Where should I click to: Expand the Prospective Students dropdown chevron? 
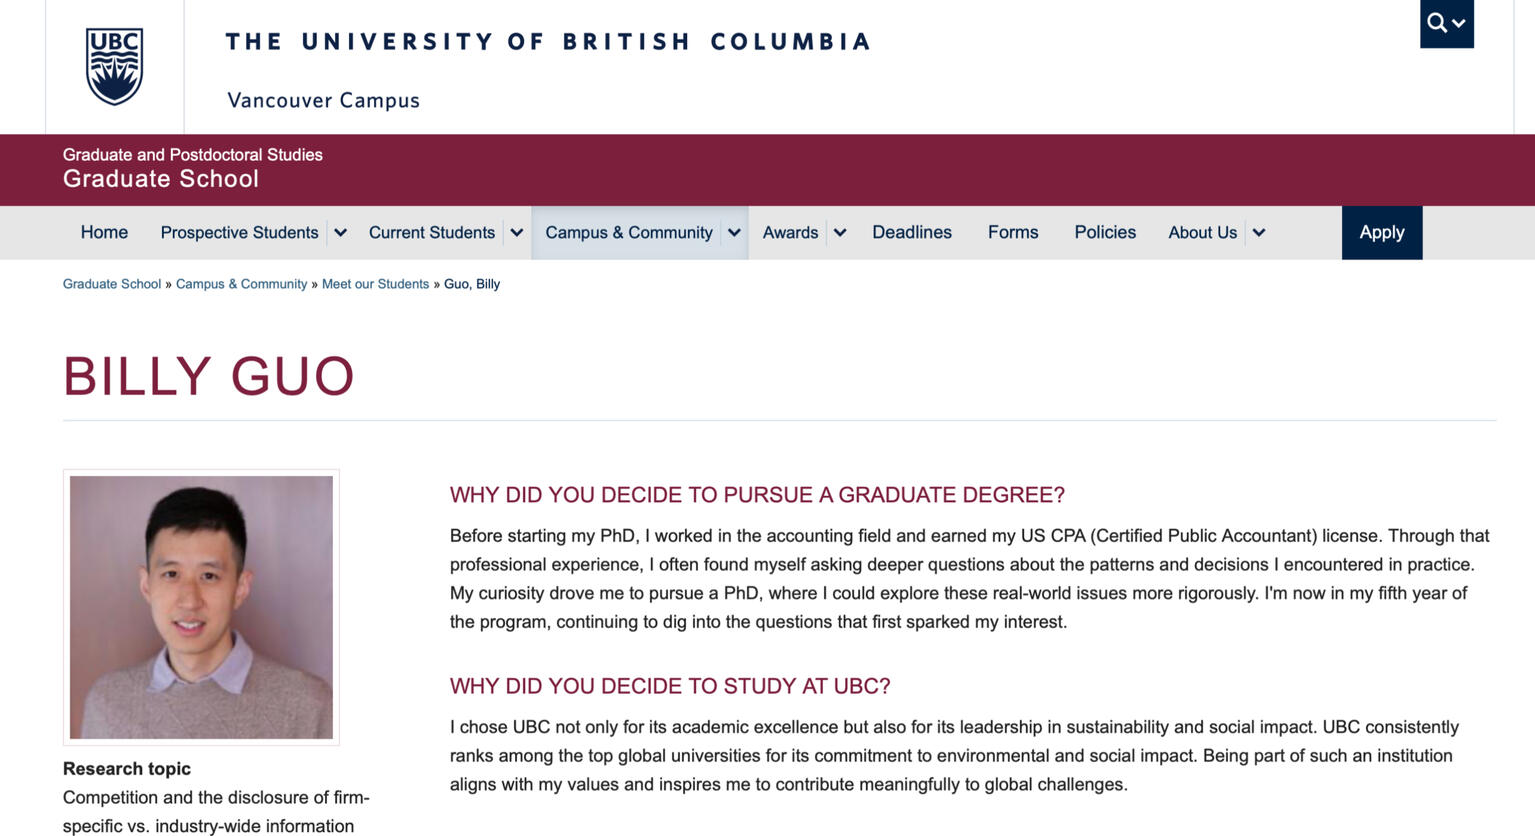(340, 232)
